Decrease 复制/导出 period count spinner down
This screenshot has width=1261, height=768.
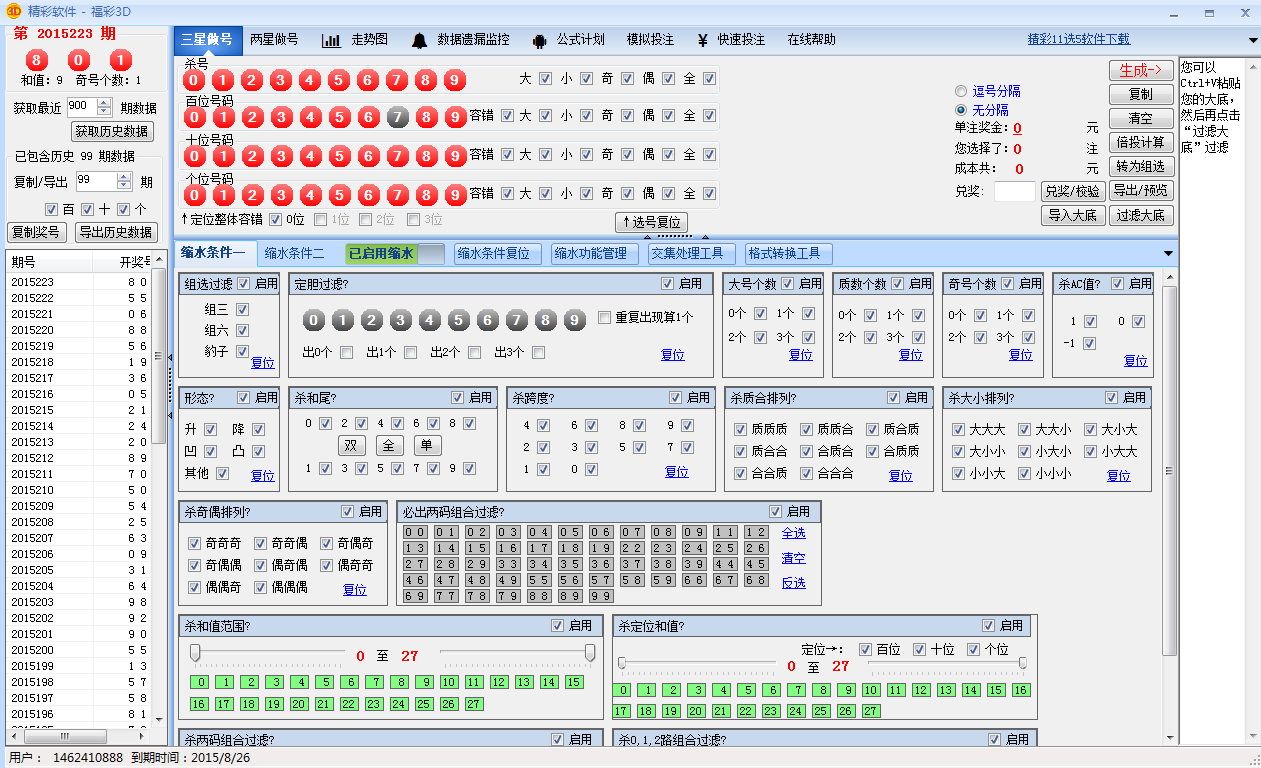tap(124, 186)
